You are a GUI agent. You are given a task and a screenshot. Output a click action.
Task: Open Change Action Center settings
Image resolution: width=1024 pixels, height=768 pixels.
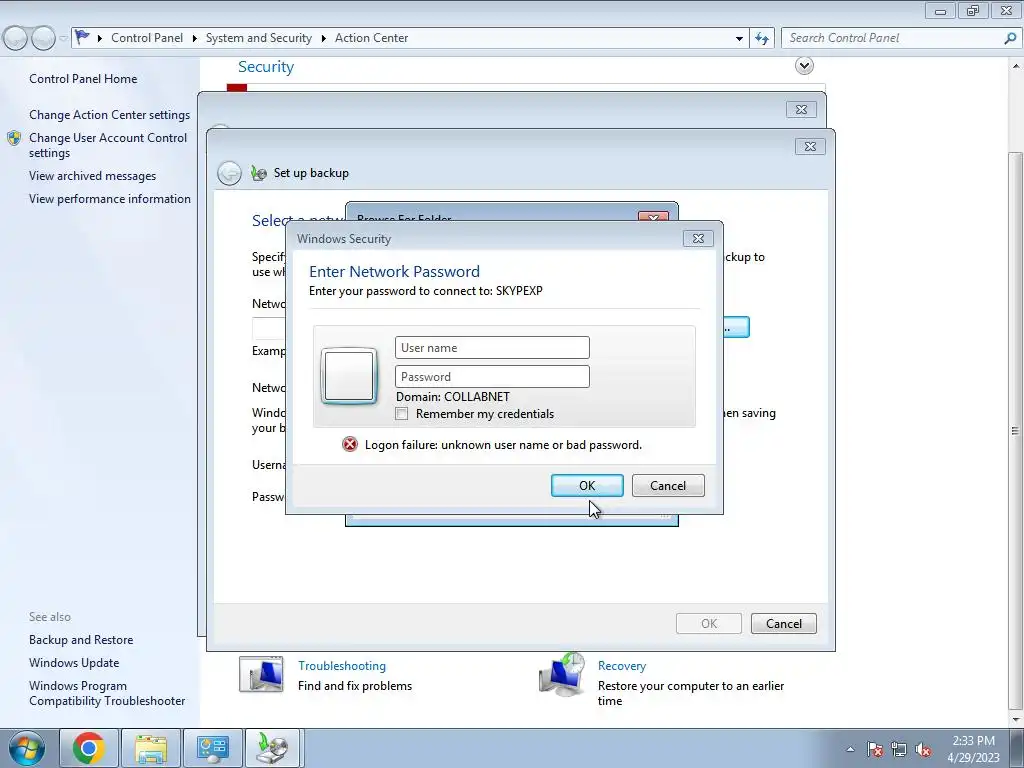109,114
